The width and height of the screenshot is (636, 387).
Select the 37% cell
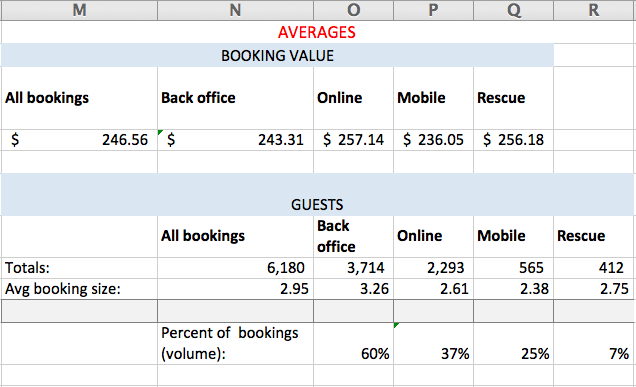click(x=433, y=344)
